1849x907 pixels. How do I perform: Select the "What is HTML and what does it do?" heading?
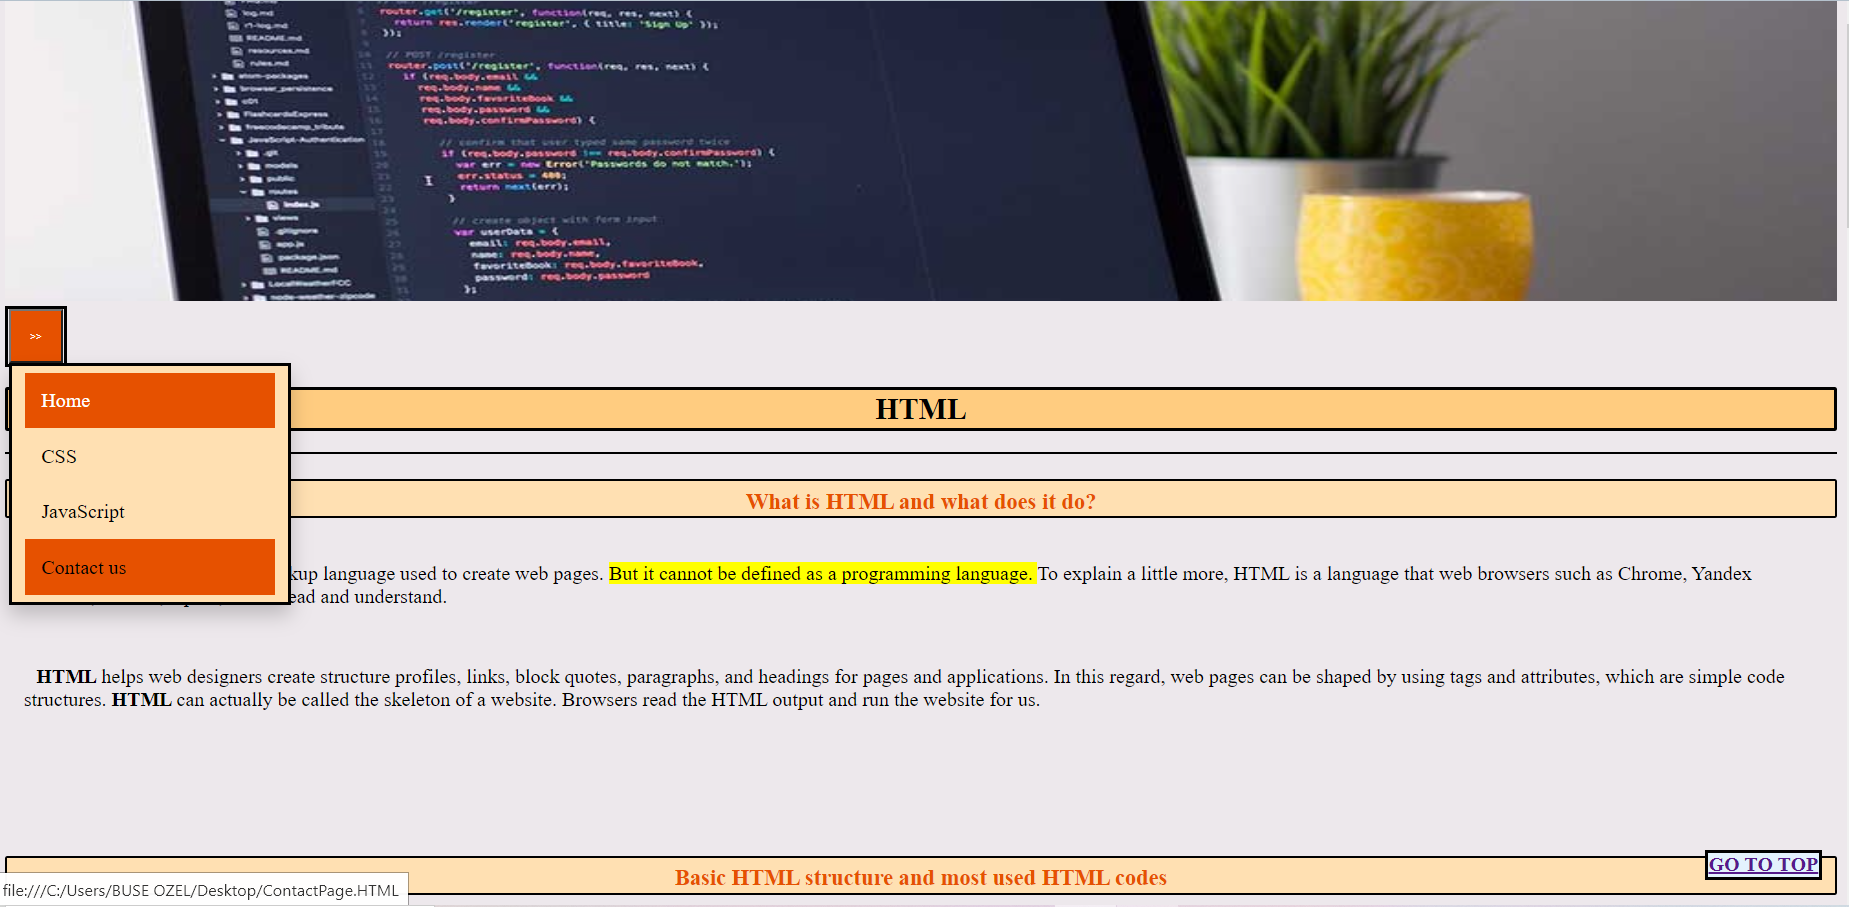click(x=921, y=500)
